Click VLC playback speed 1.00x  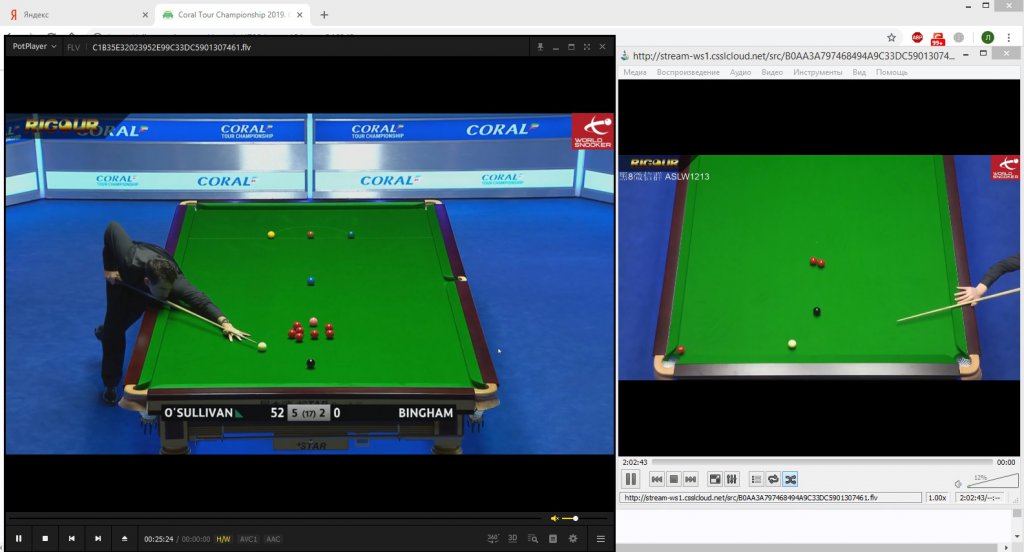coord(937,498)
